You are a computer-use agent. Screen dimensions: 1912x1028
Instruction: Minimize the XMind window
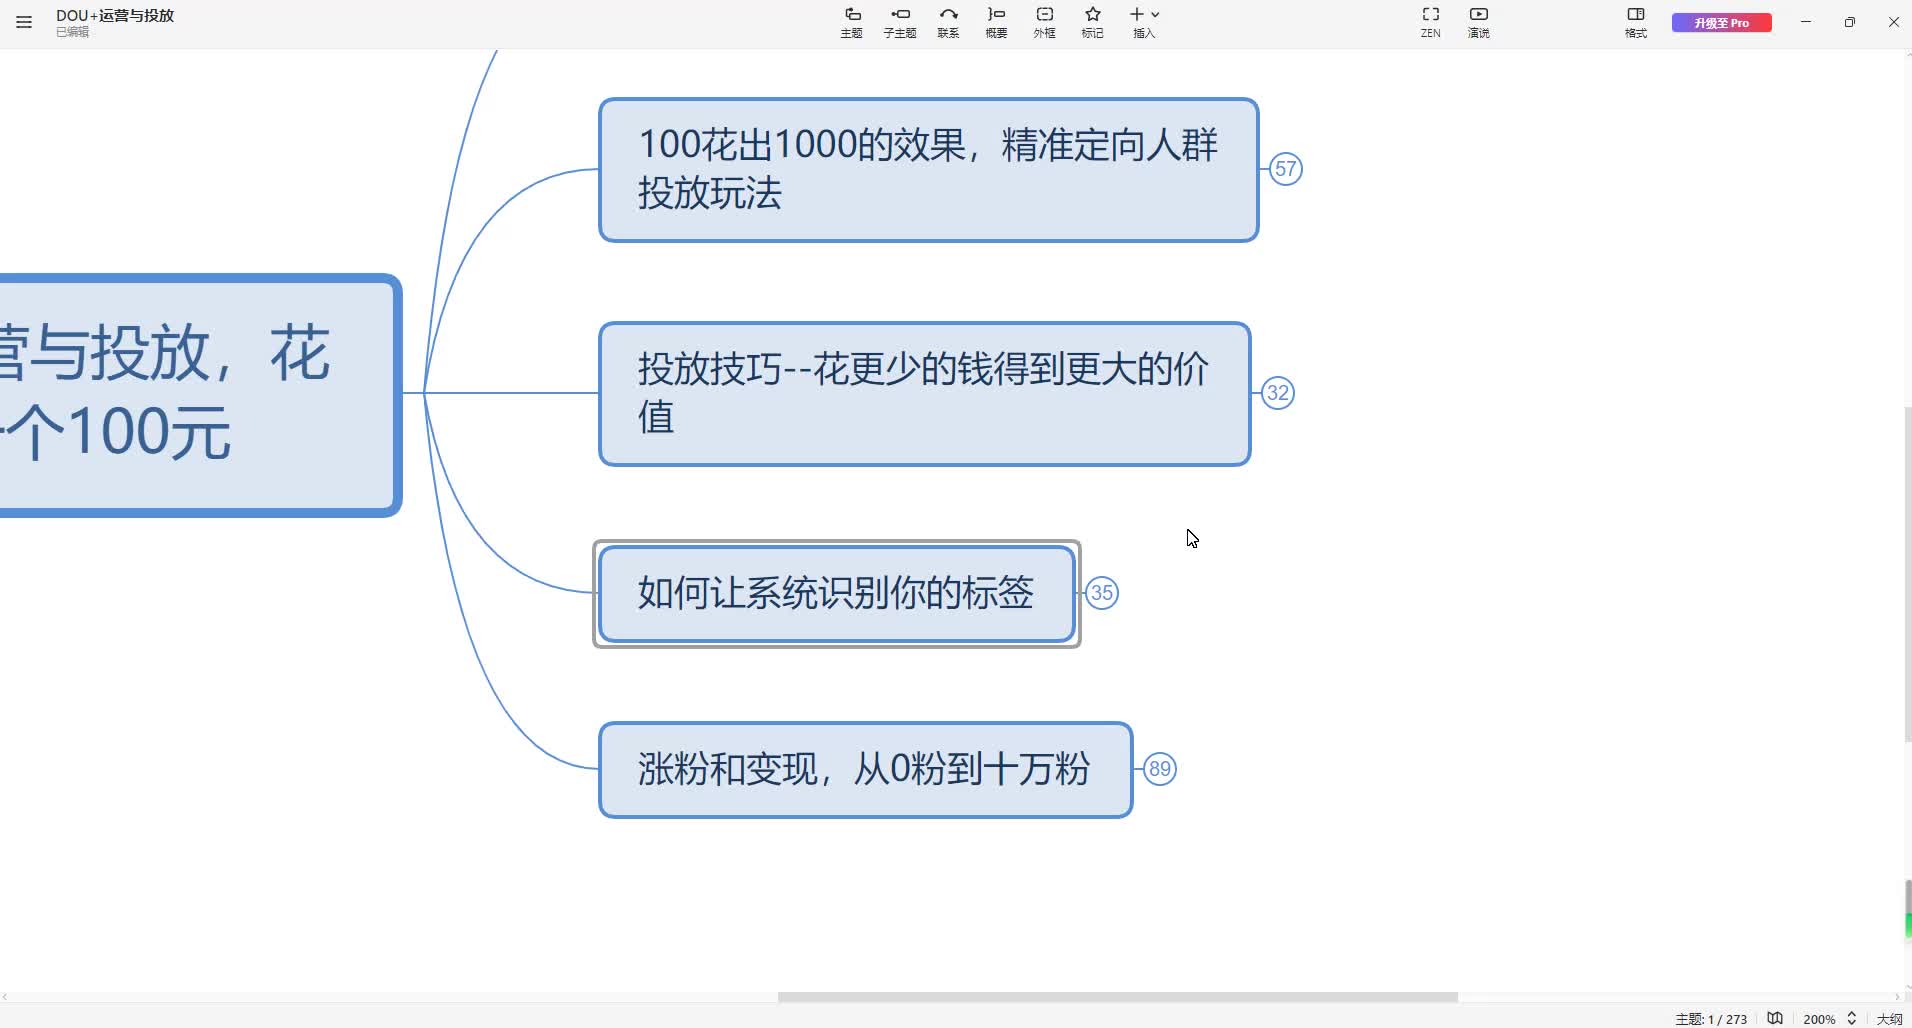click(1806, 22)
